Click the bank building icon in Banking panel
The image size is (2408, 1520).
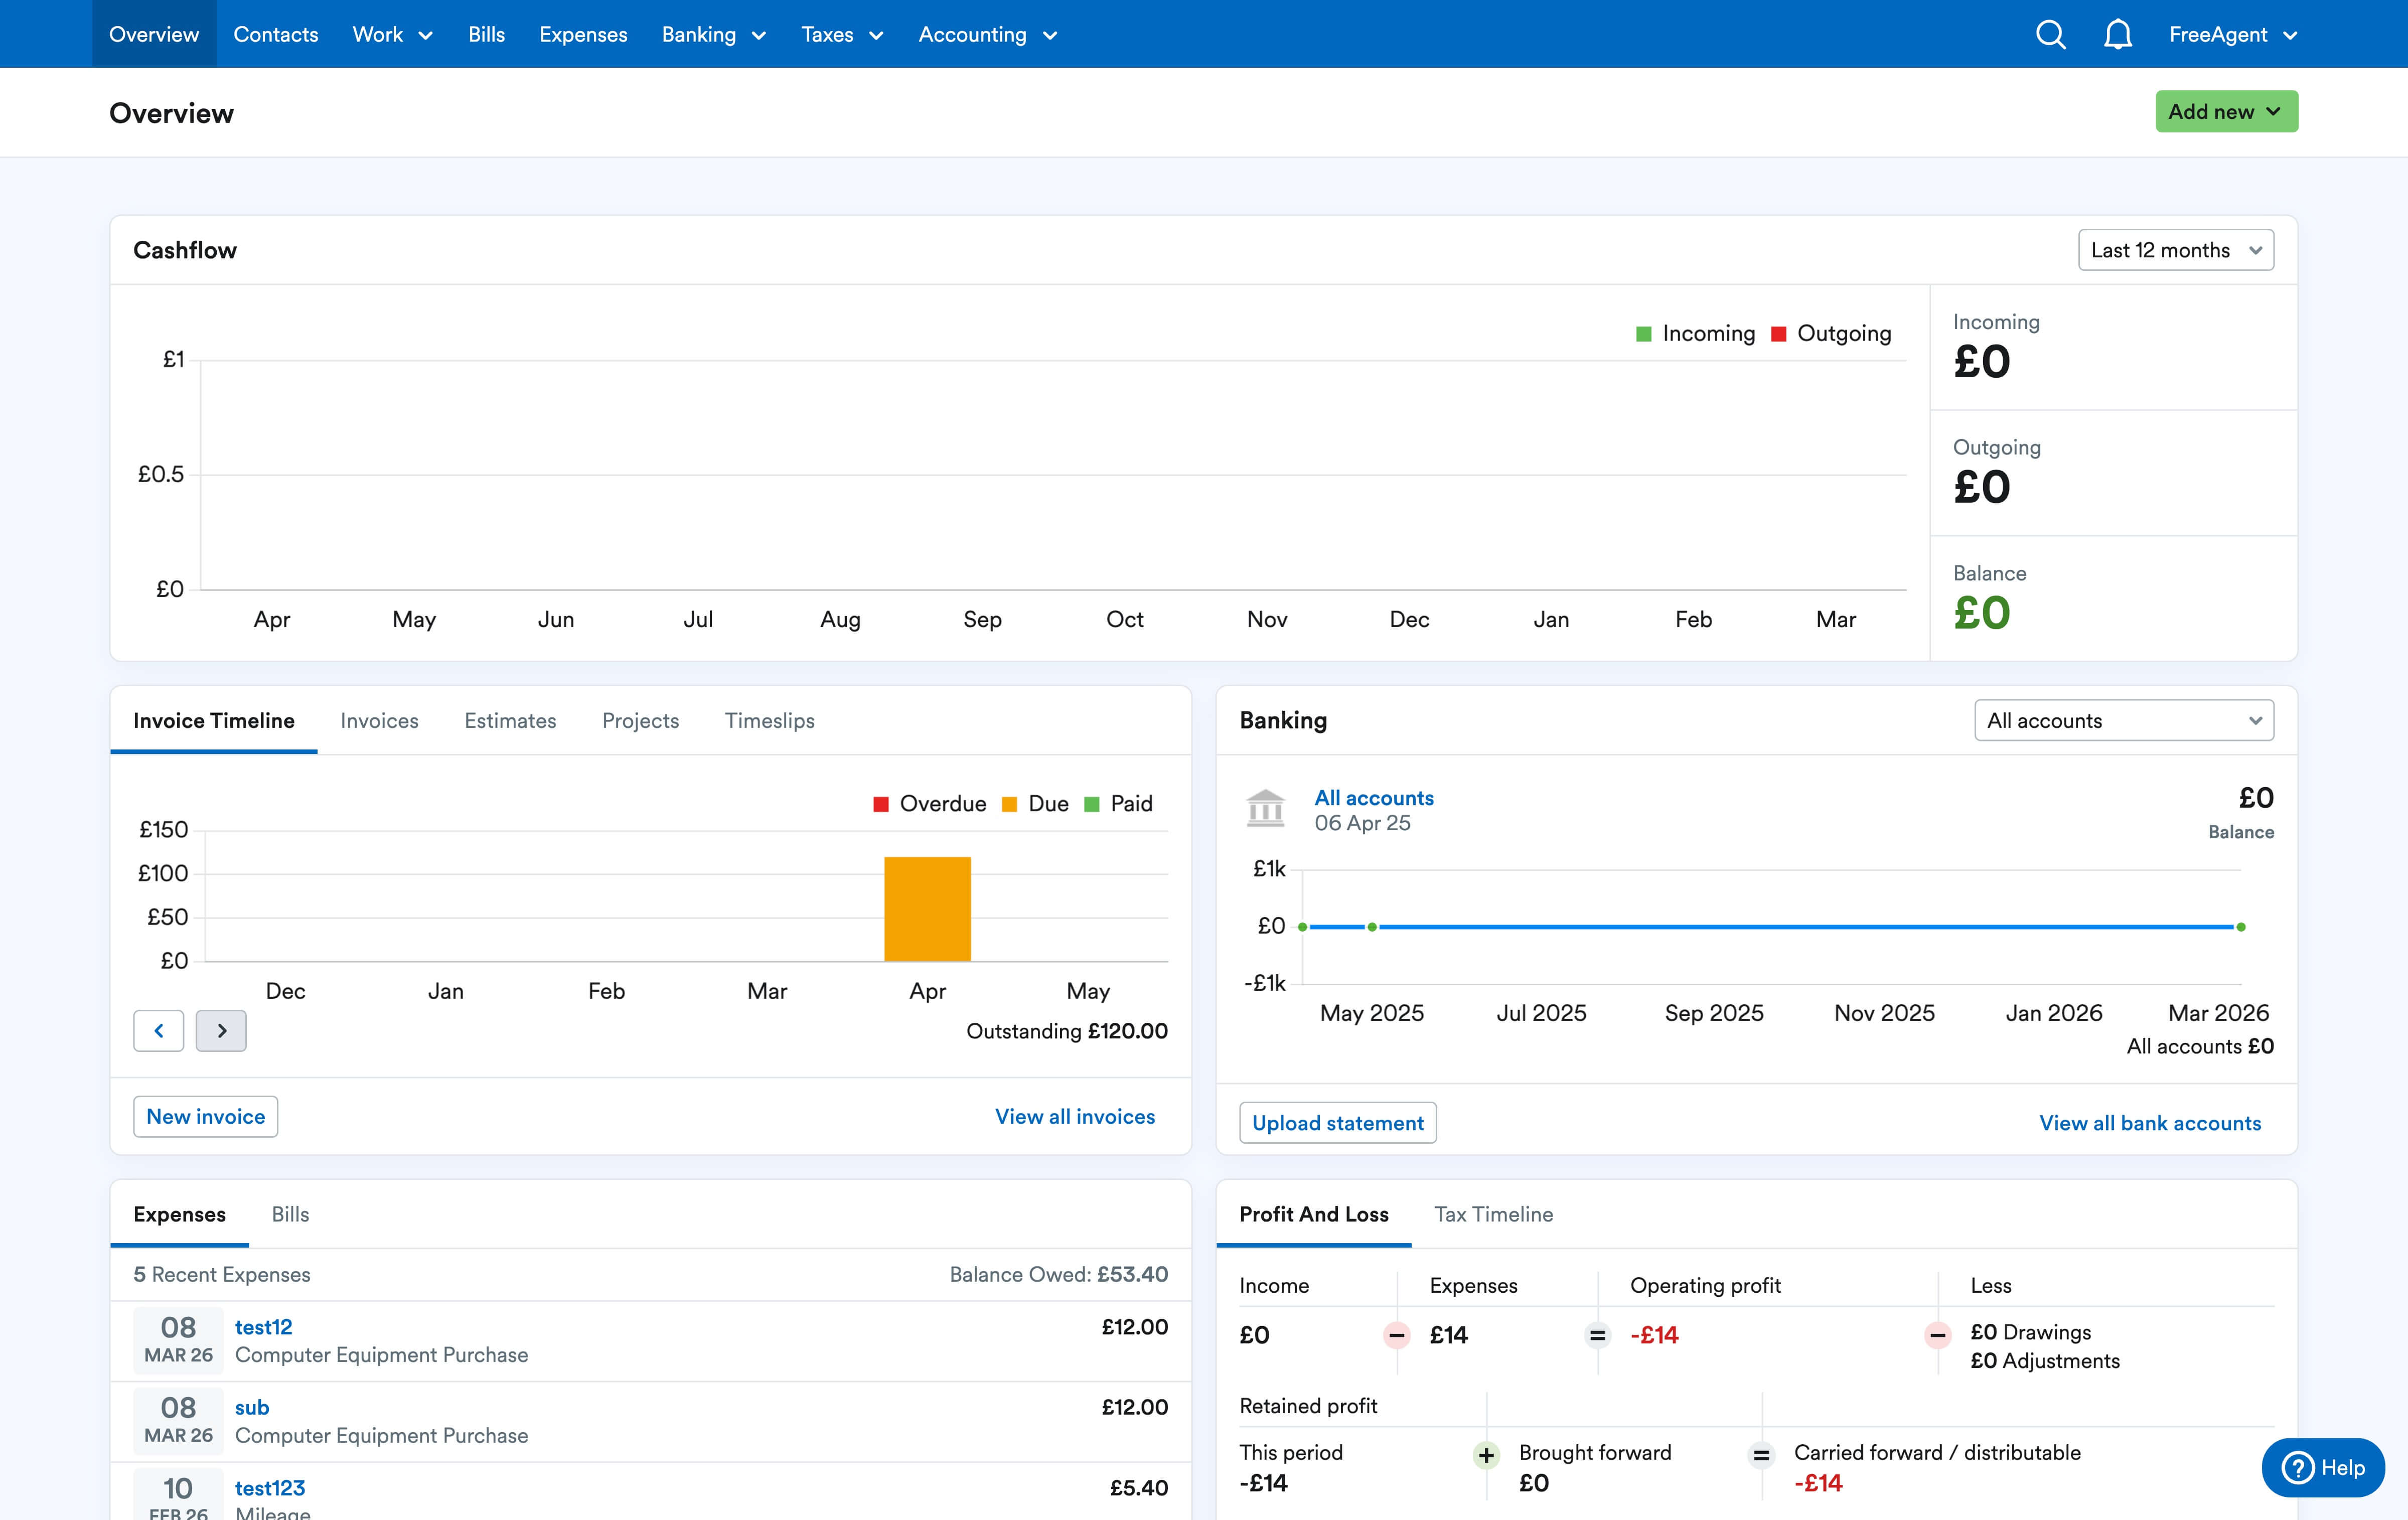pos(1266,808)
